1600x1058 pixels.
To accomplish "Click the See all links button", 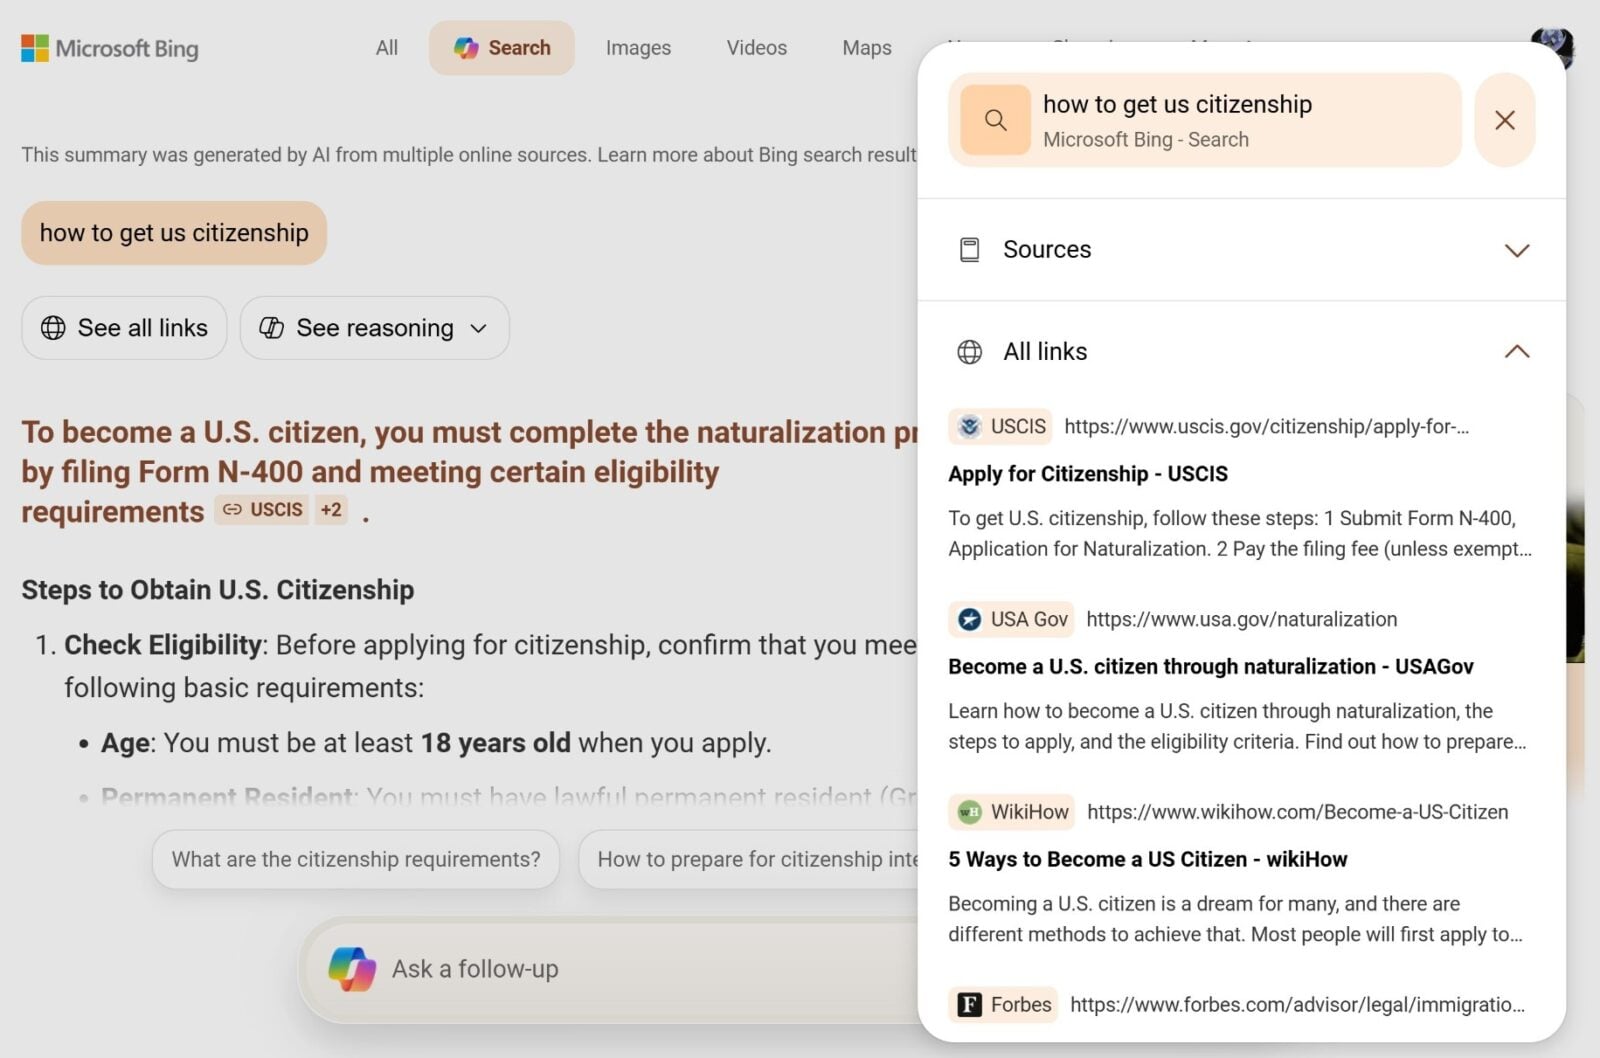I will (x=124, y=328).
